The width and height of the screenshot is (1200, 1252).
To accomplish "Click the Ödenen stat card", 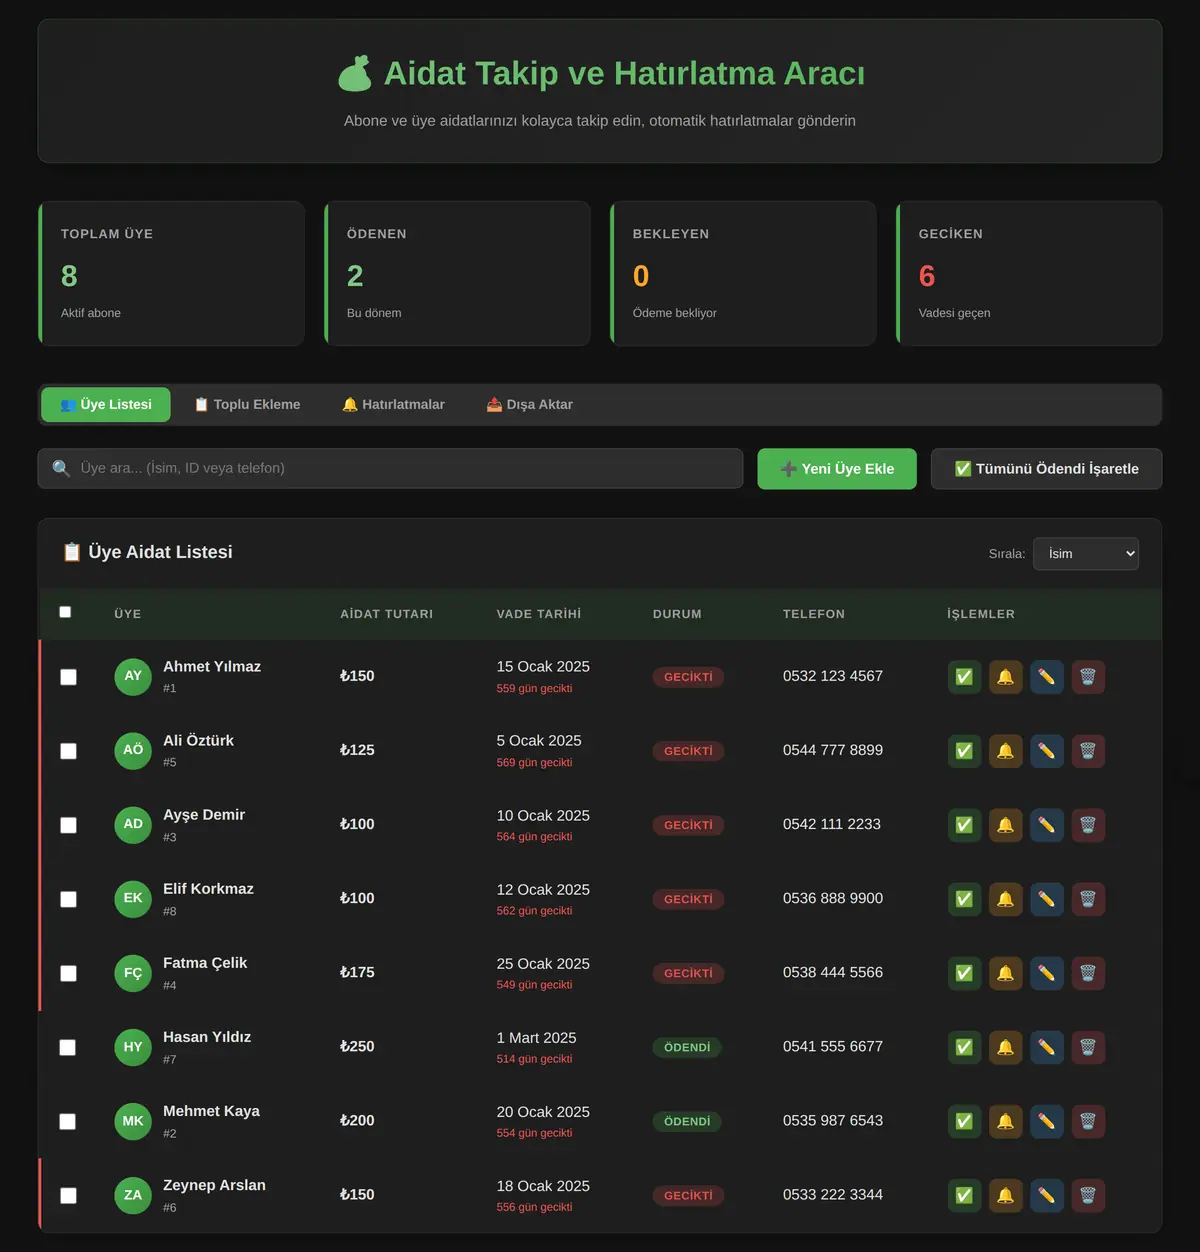I will tap(457, 274).
